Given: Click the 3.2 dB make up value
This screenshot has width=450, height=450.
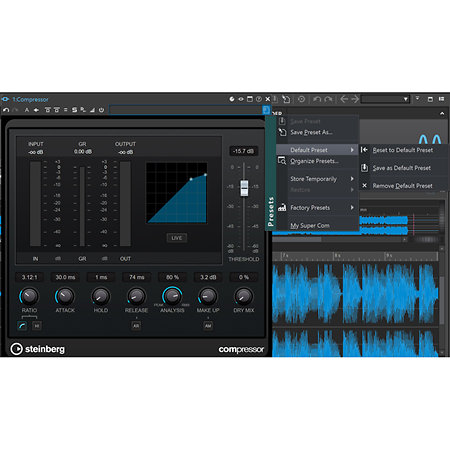Looking at the screenshot, I should tap(208, 277).
